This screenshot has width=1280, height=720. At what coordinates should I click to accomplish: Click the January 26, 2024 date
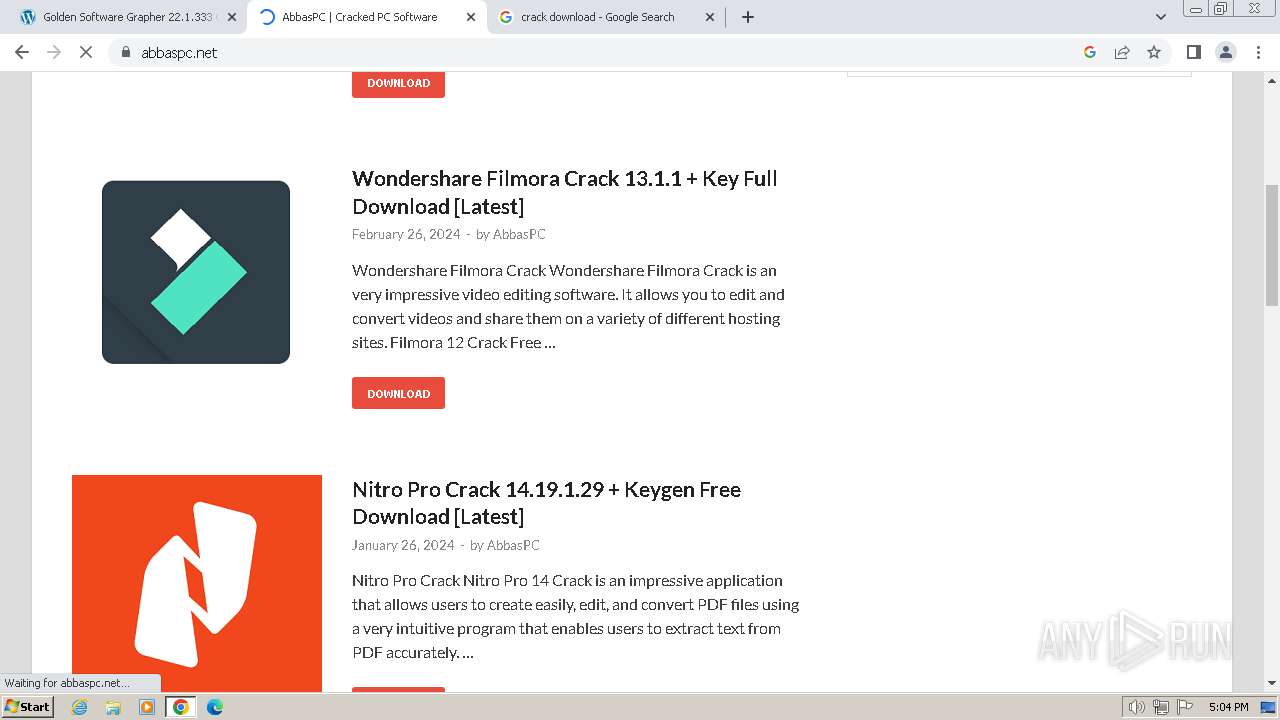click(x=403, y=545)
